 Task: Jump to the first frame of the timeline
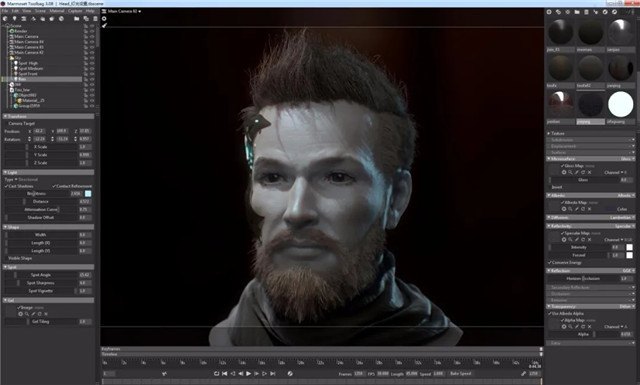(x=224, y=374)
